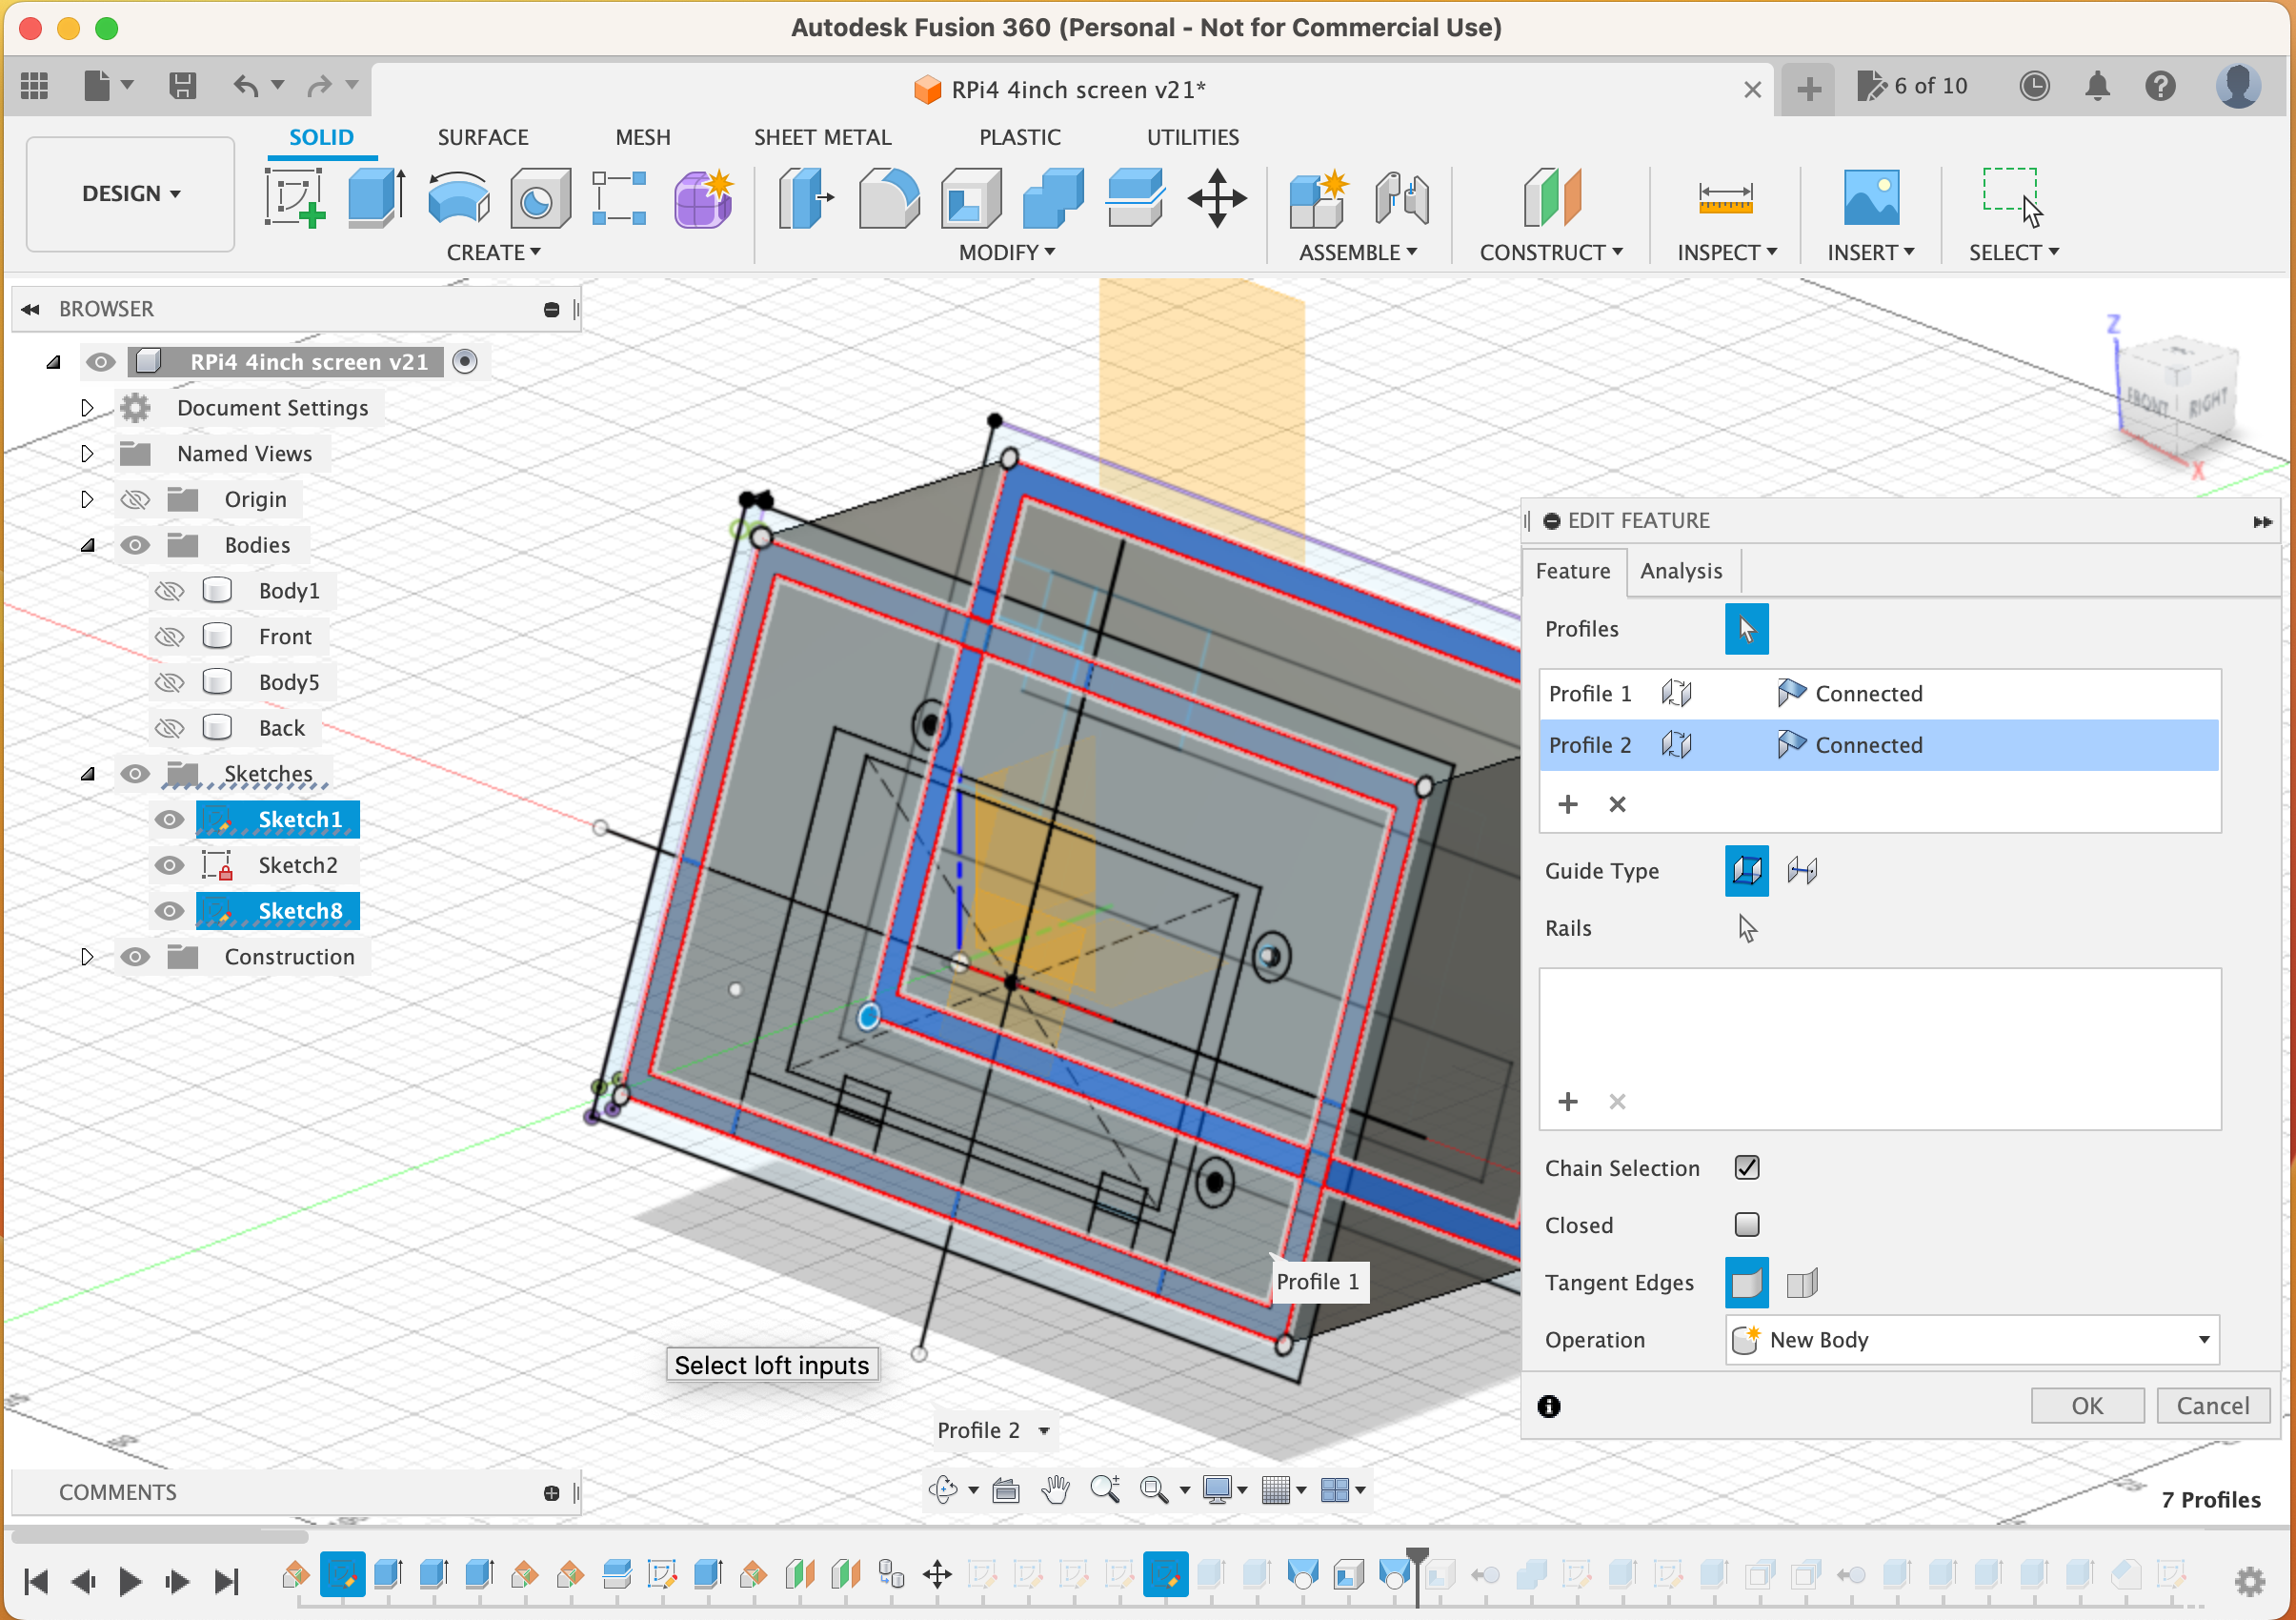The image size is (2296, 1620).
Task: Click the first Guide Type icon
Action: pyautogui.click(x=1747, y=871)
